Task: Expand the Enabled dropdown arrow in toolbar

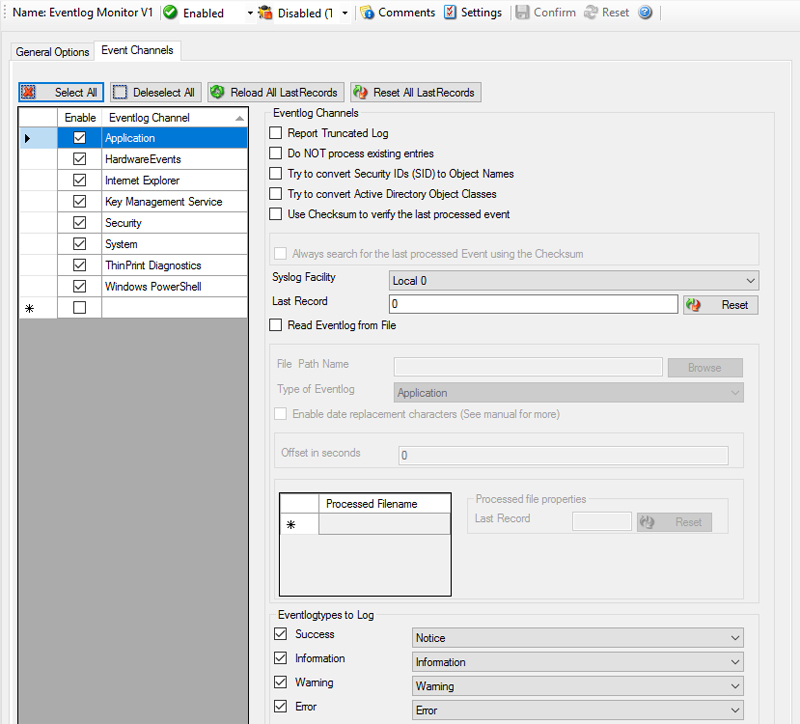Action: 249,13
